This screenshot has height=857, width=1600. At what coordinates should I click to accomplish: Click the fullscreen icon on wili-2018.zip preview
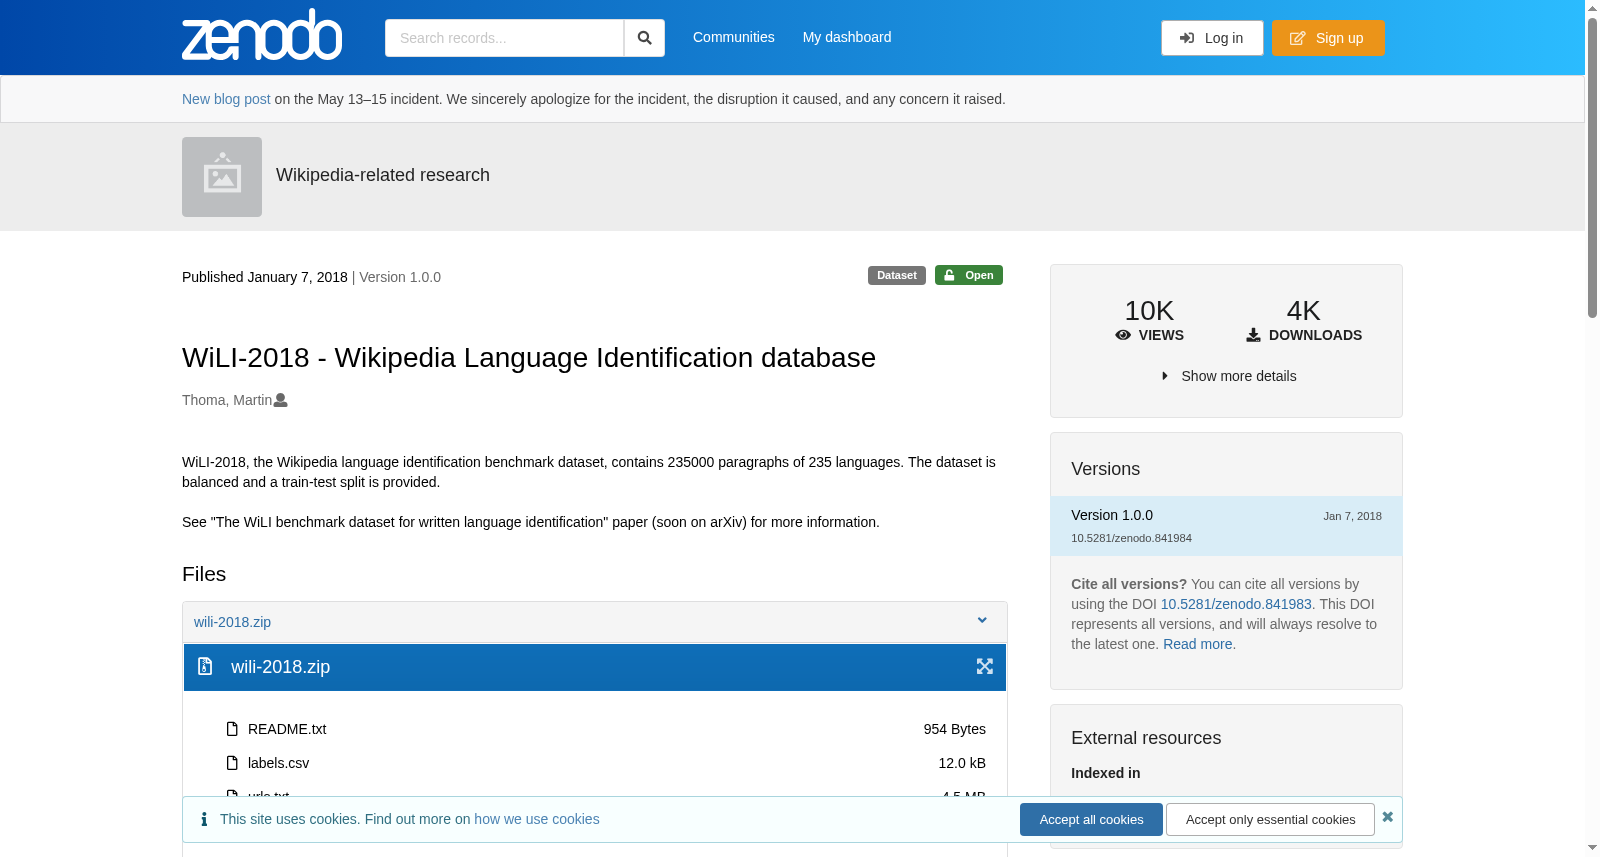985,666
